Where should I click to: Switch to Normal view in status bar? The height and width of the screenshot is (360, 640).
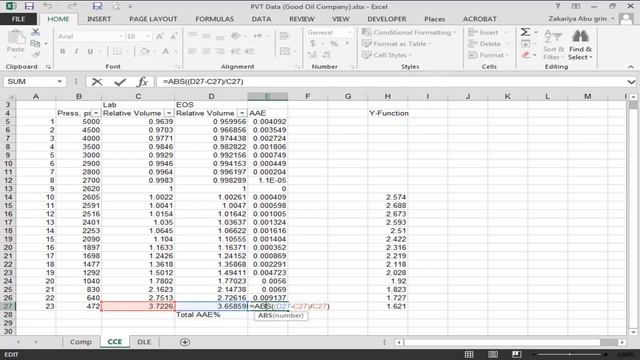(x=469, y=354)
